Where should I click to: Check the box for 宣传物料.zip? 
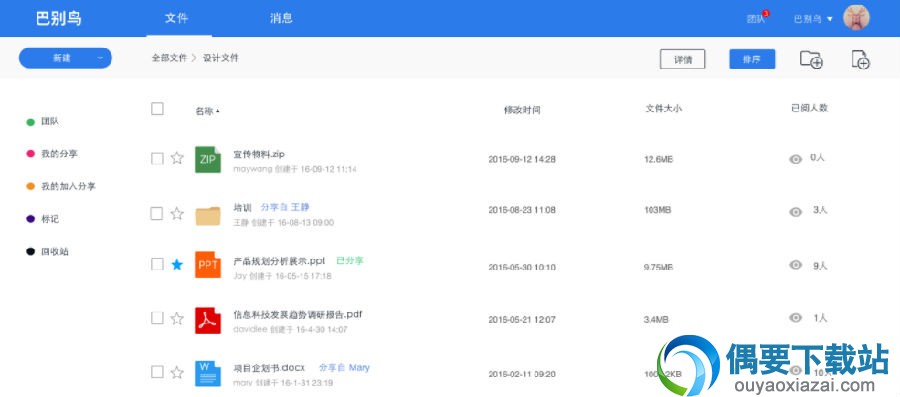click(x=157, y=158)
